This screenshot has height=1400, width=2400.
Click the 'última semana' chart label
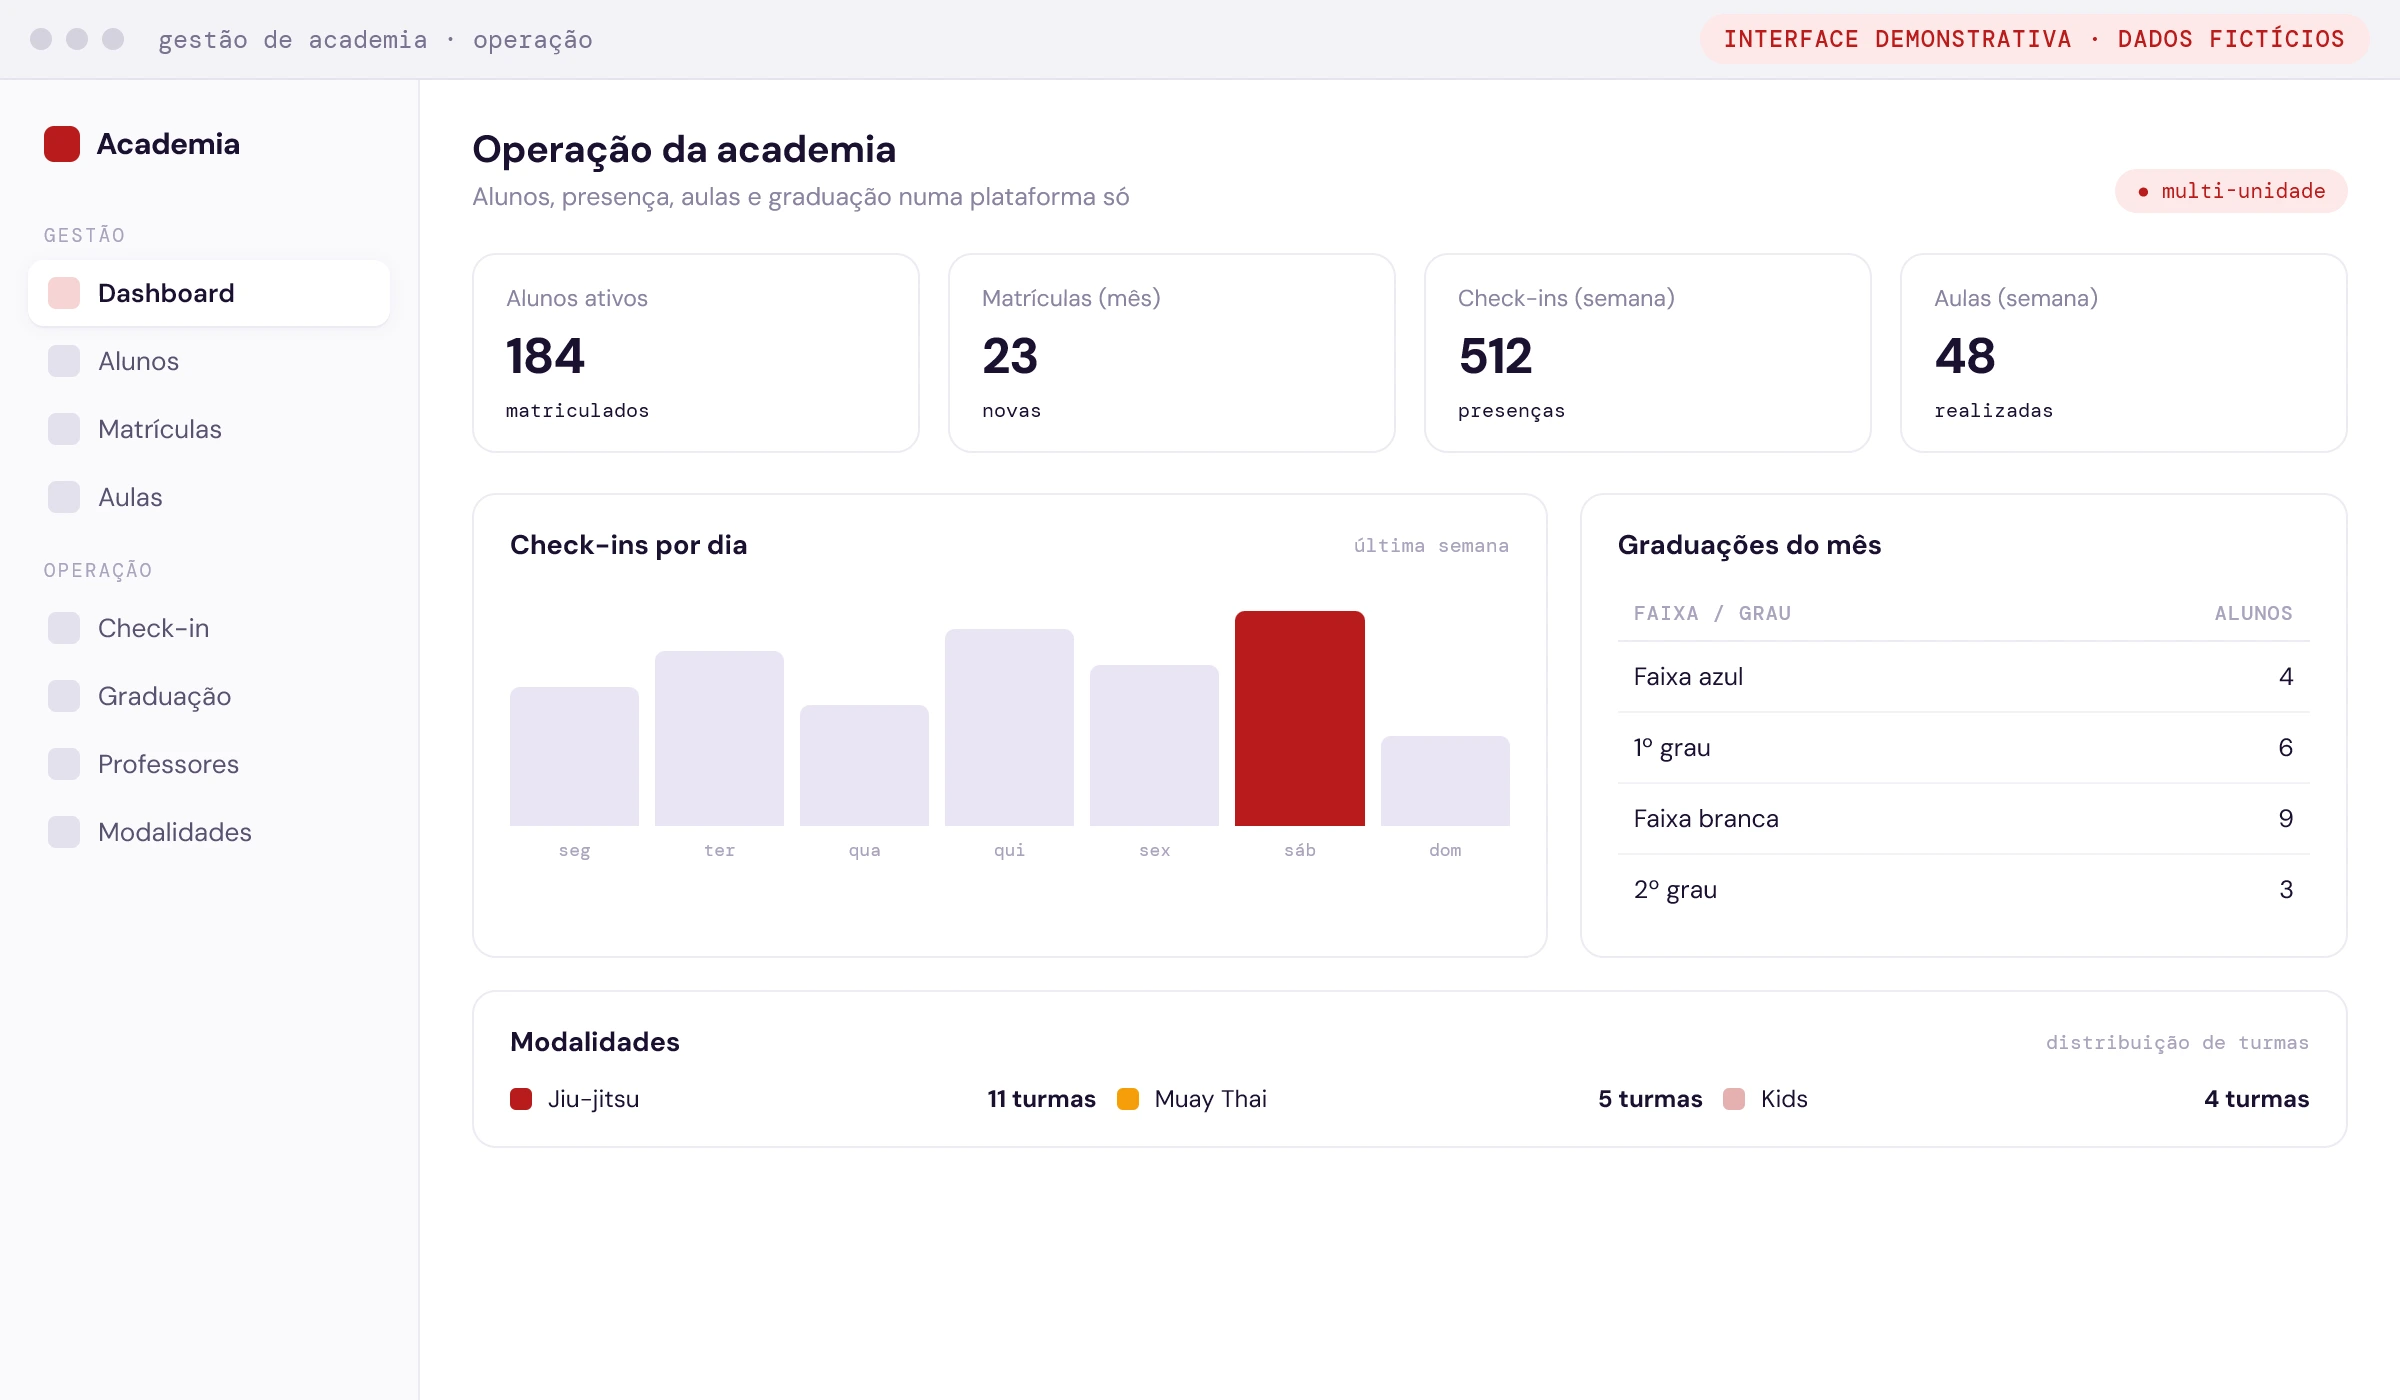click(1431, 545)
